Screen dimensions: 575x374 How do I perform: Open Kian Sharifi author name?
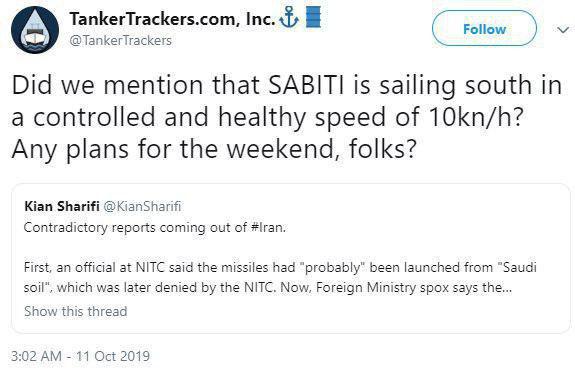pos(62,206)
